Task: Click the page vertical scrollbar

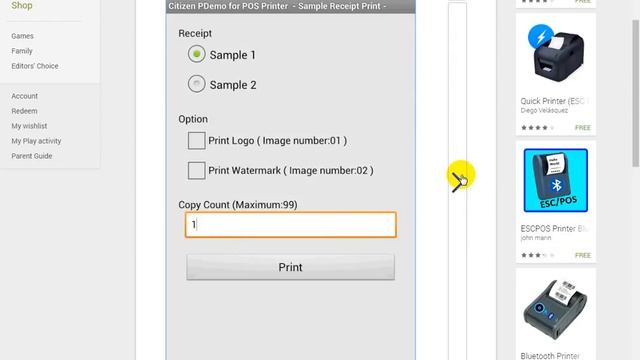Action: click(636, 93)
